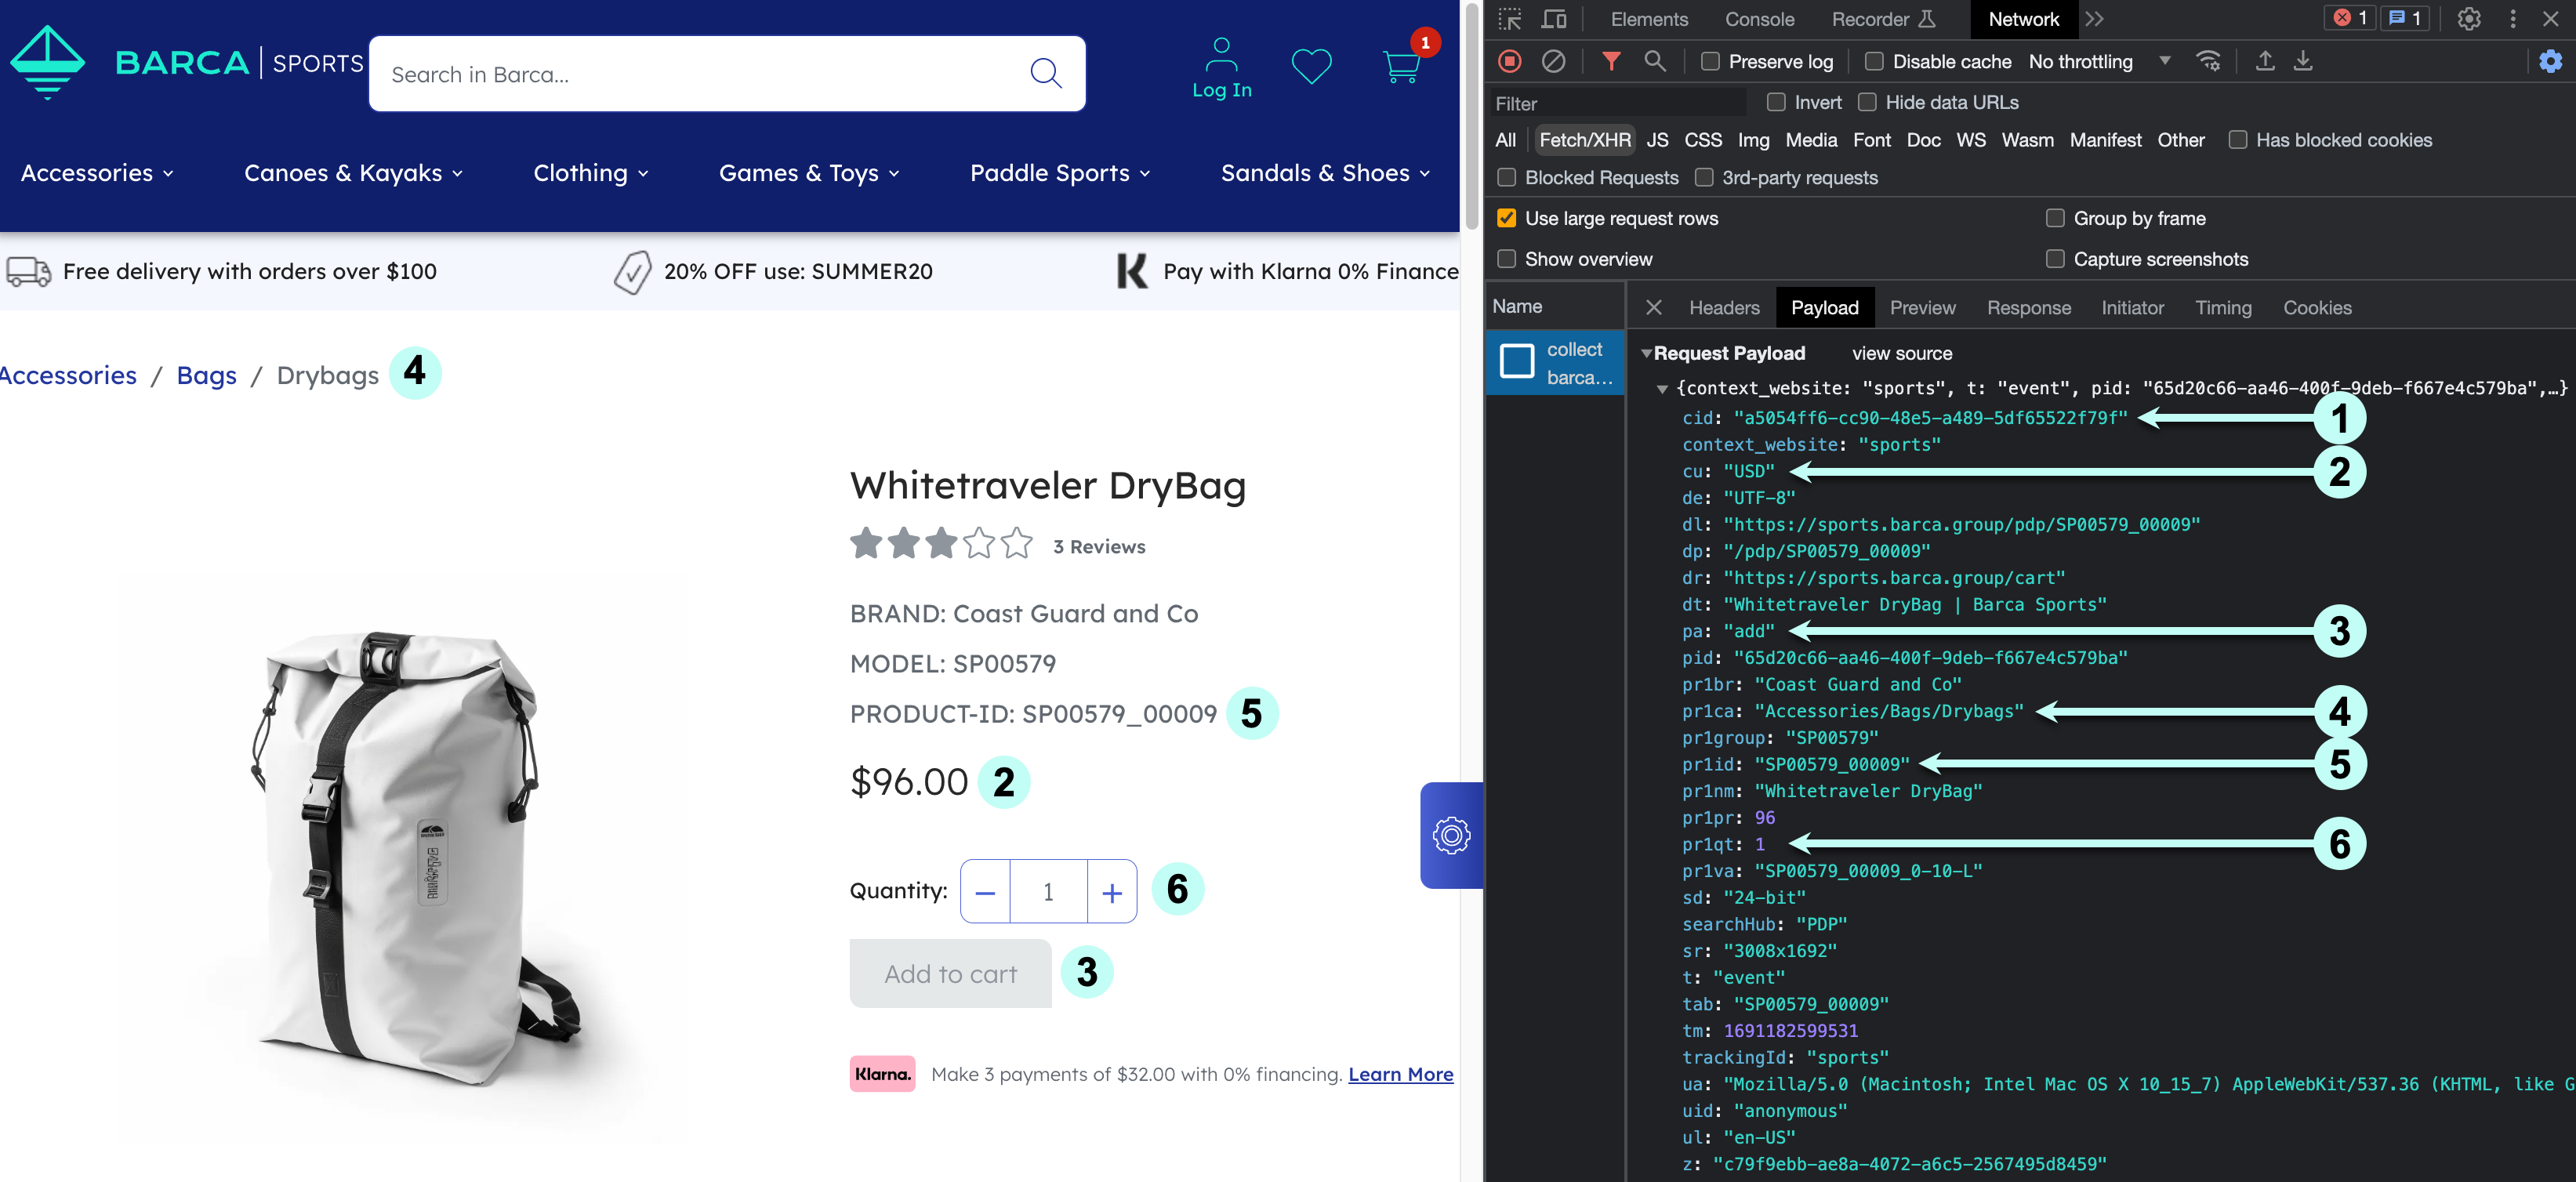Viewport: 2576px width, 1182px height.
Task: Check 3rd-party requests checkbox
Action: pos(1704,177)
